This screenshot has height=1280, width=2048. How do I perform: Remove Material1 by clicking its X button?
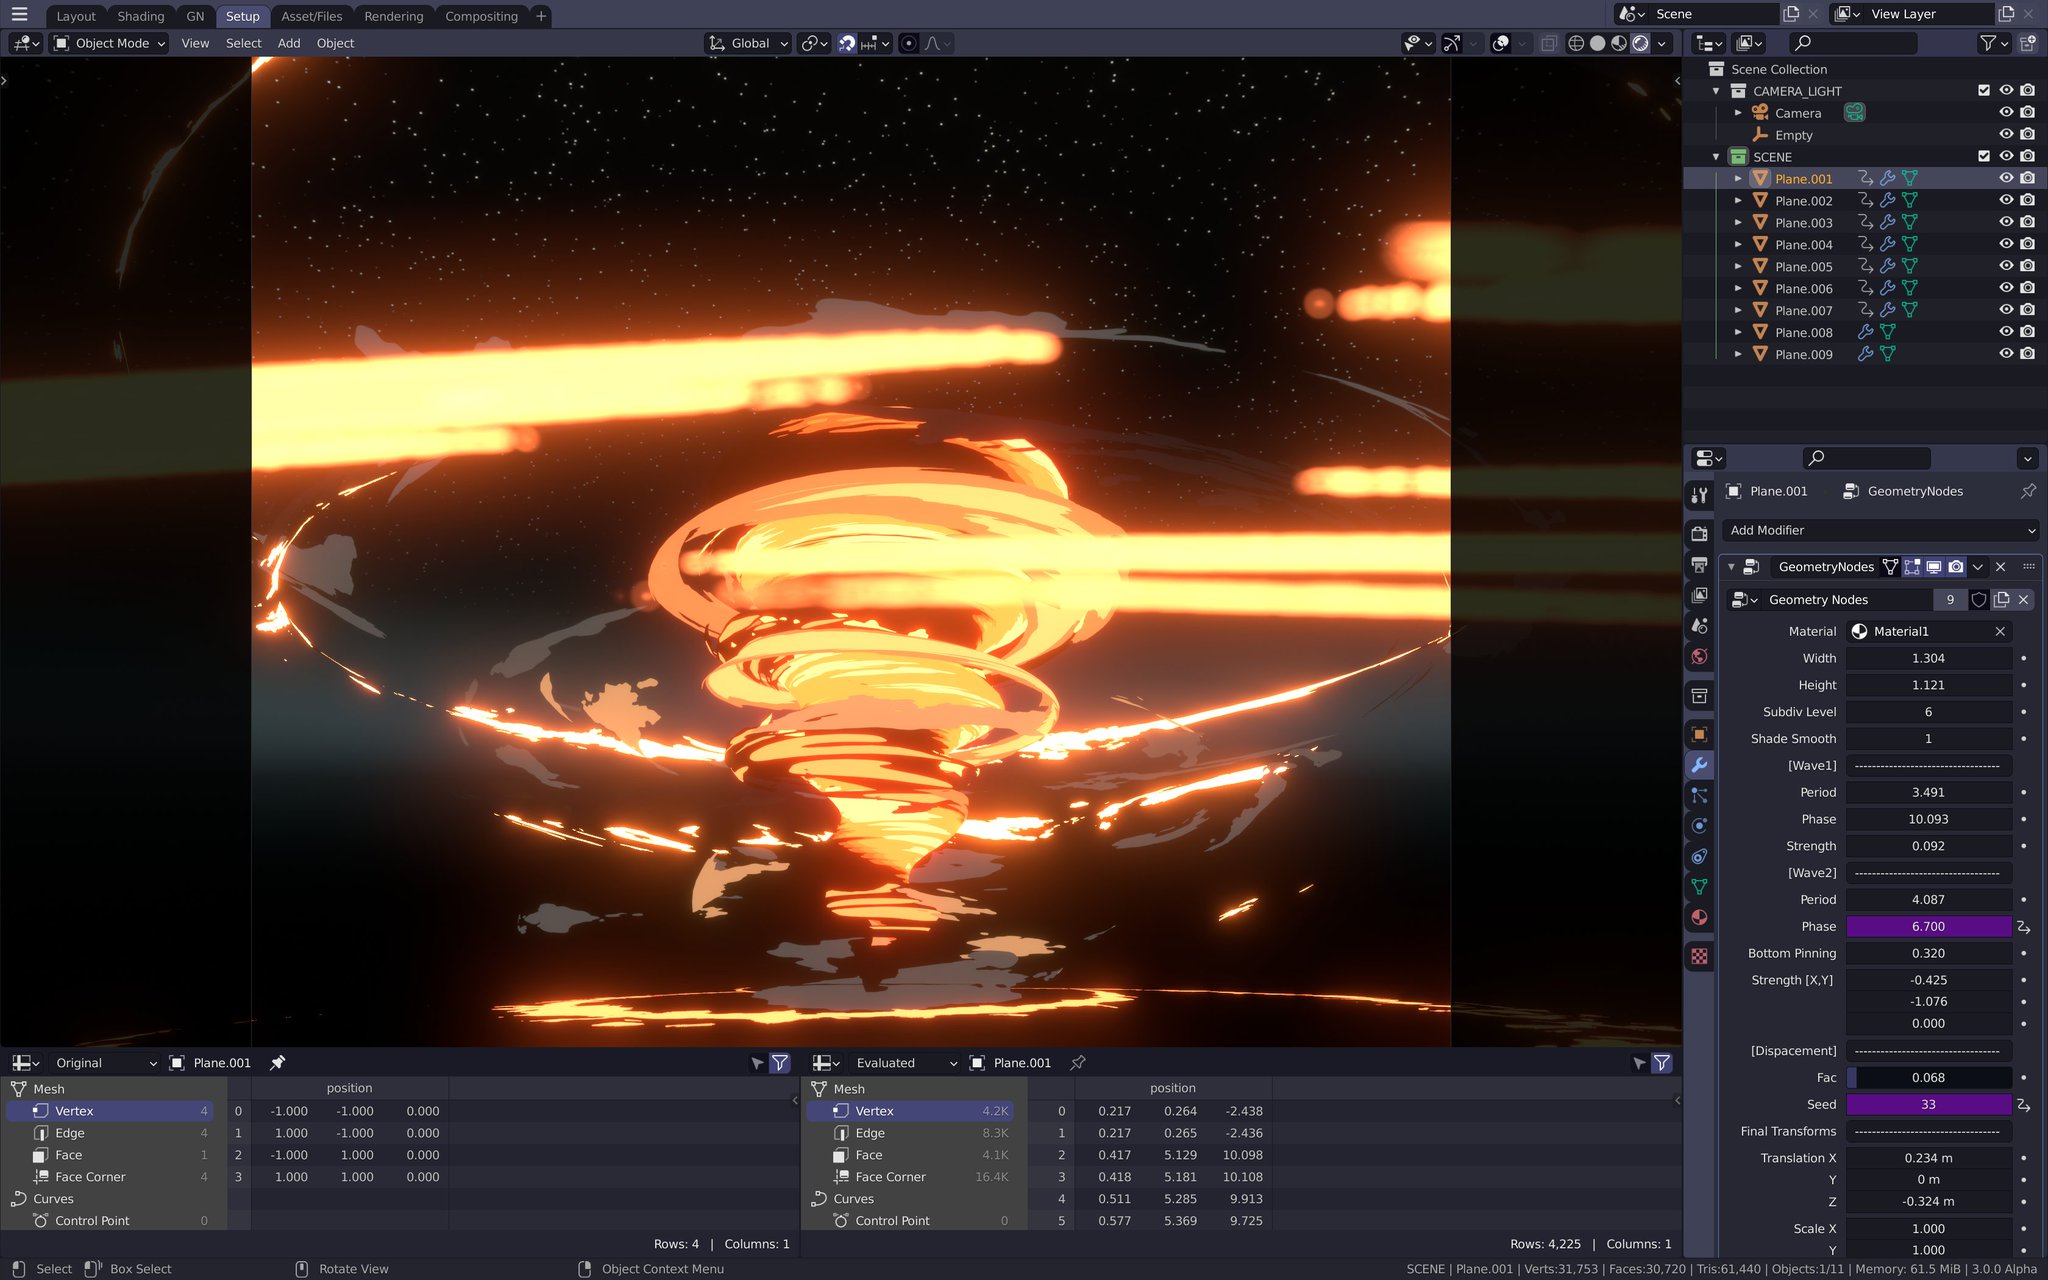(2001, 631)
